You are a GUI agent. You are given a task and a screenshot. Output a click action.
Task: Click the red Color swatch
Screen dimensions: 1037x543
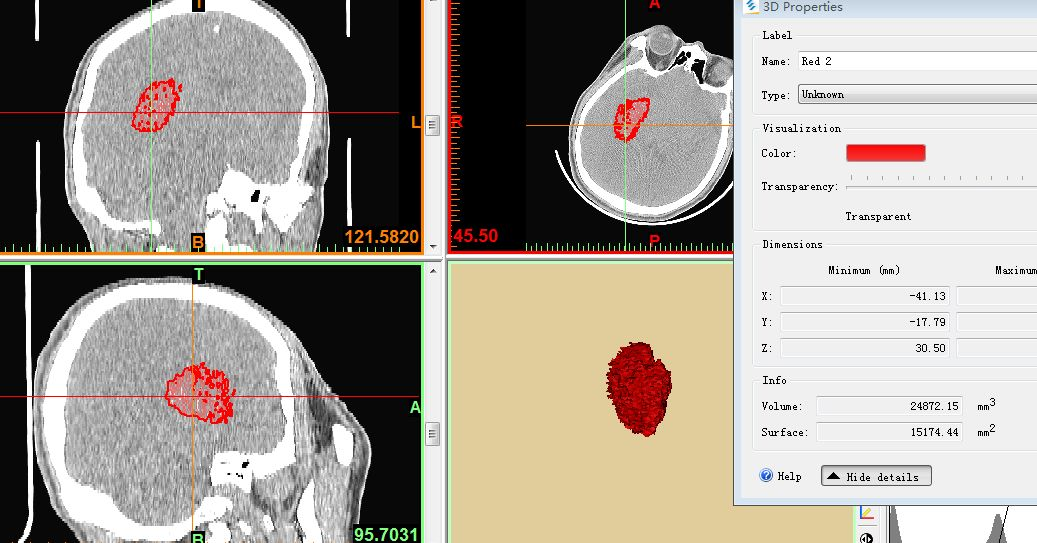[885, 153]
